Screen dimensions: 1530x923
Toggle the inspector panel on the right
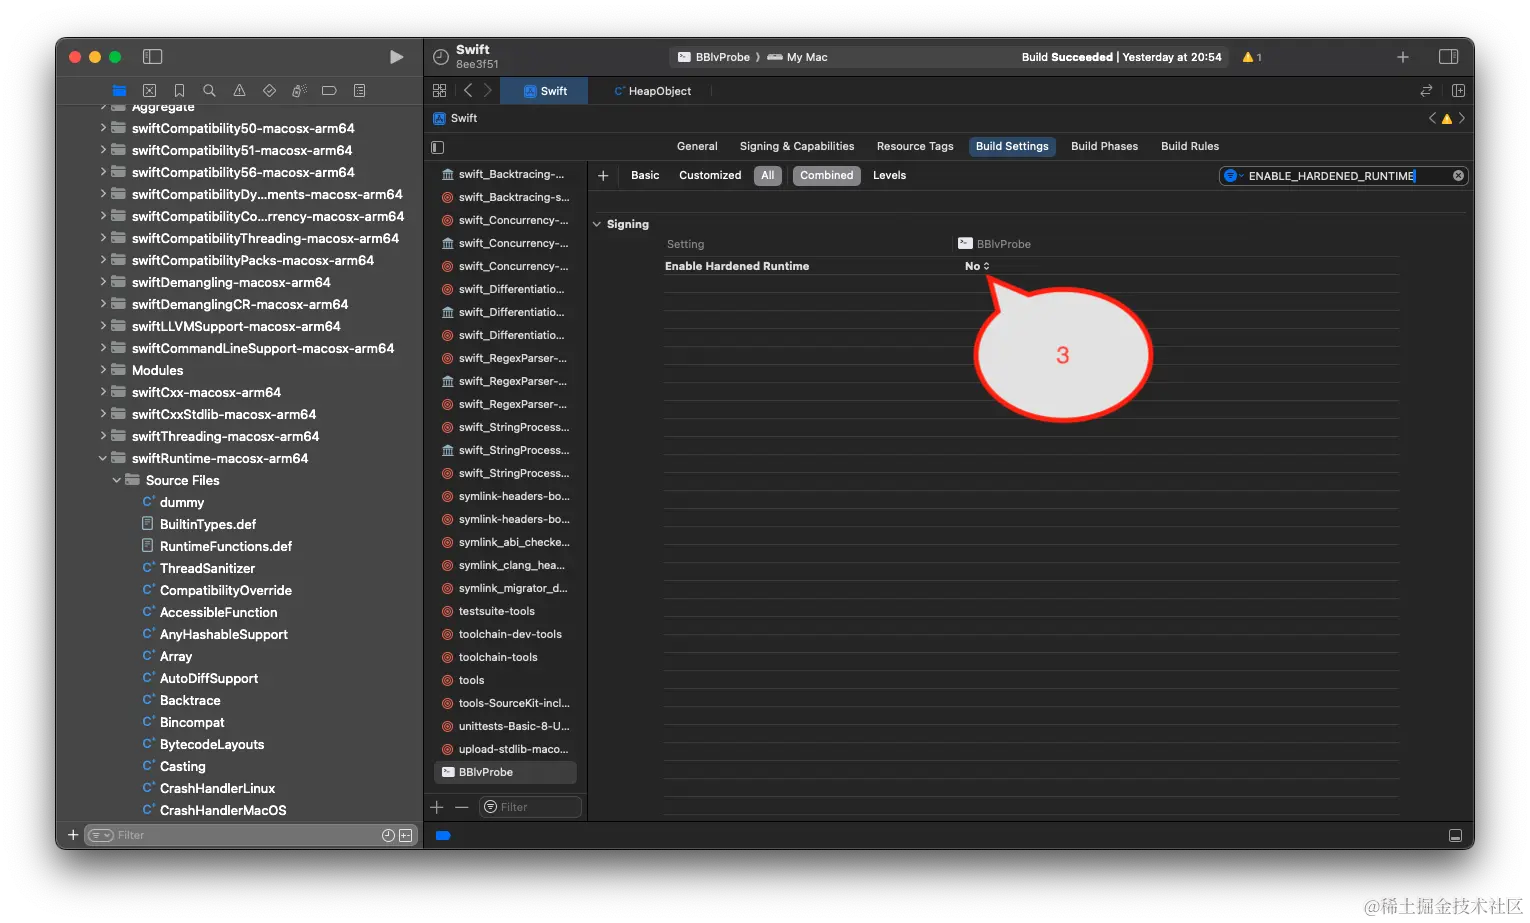click(1448, 57)
